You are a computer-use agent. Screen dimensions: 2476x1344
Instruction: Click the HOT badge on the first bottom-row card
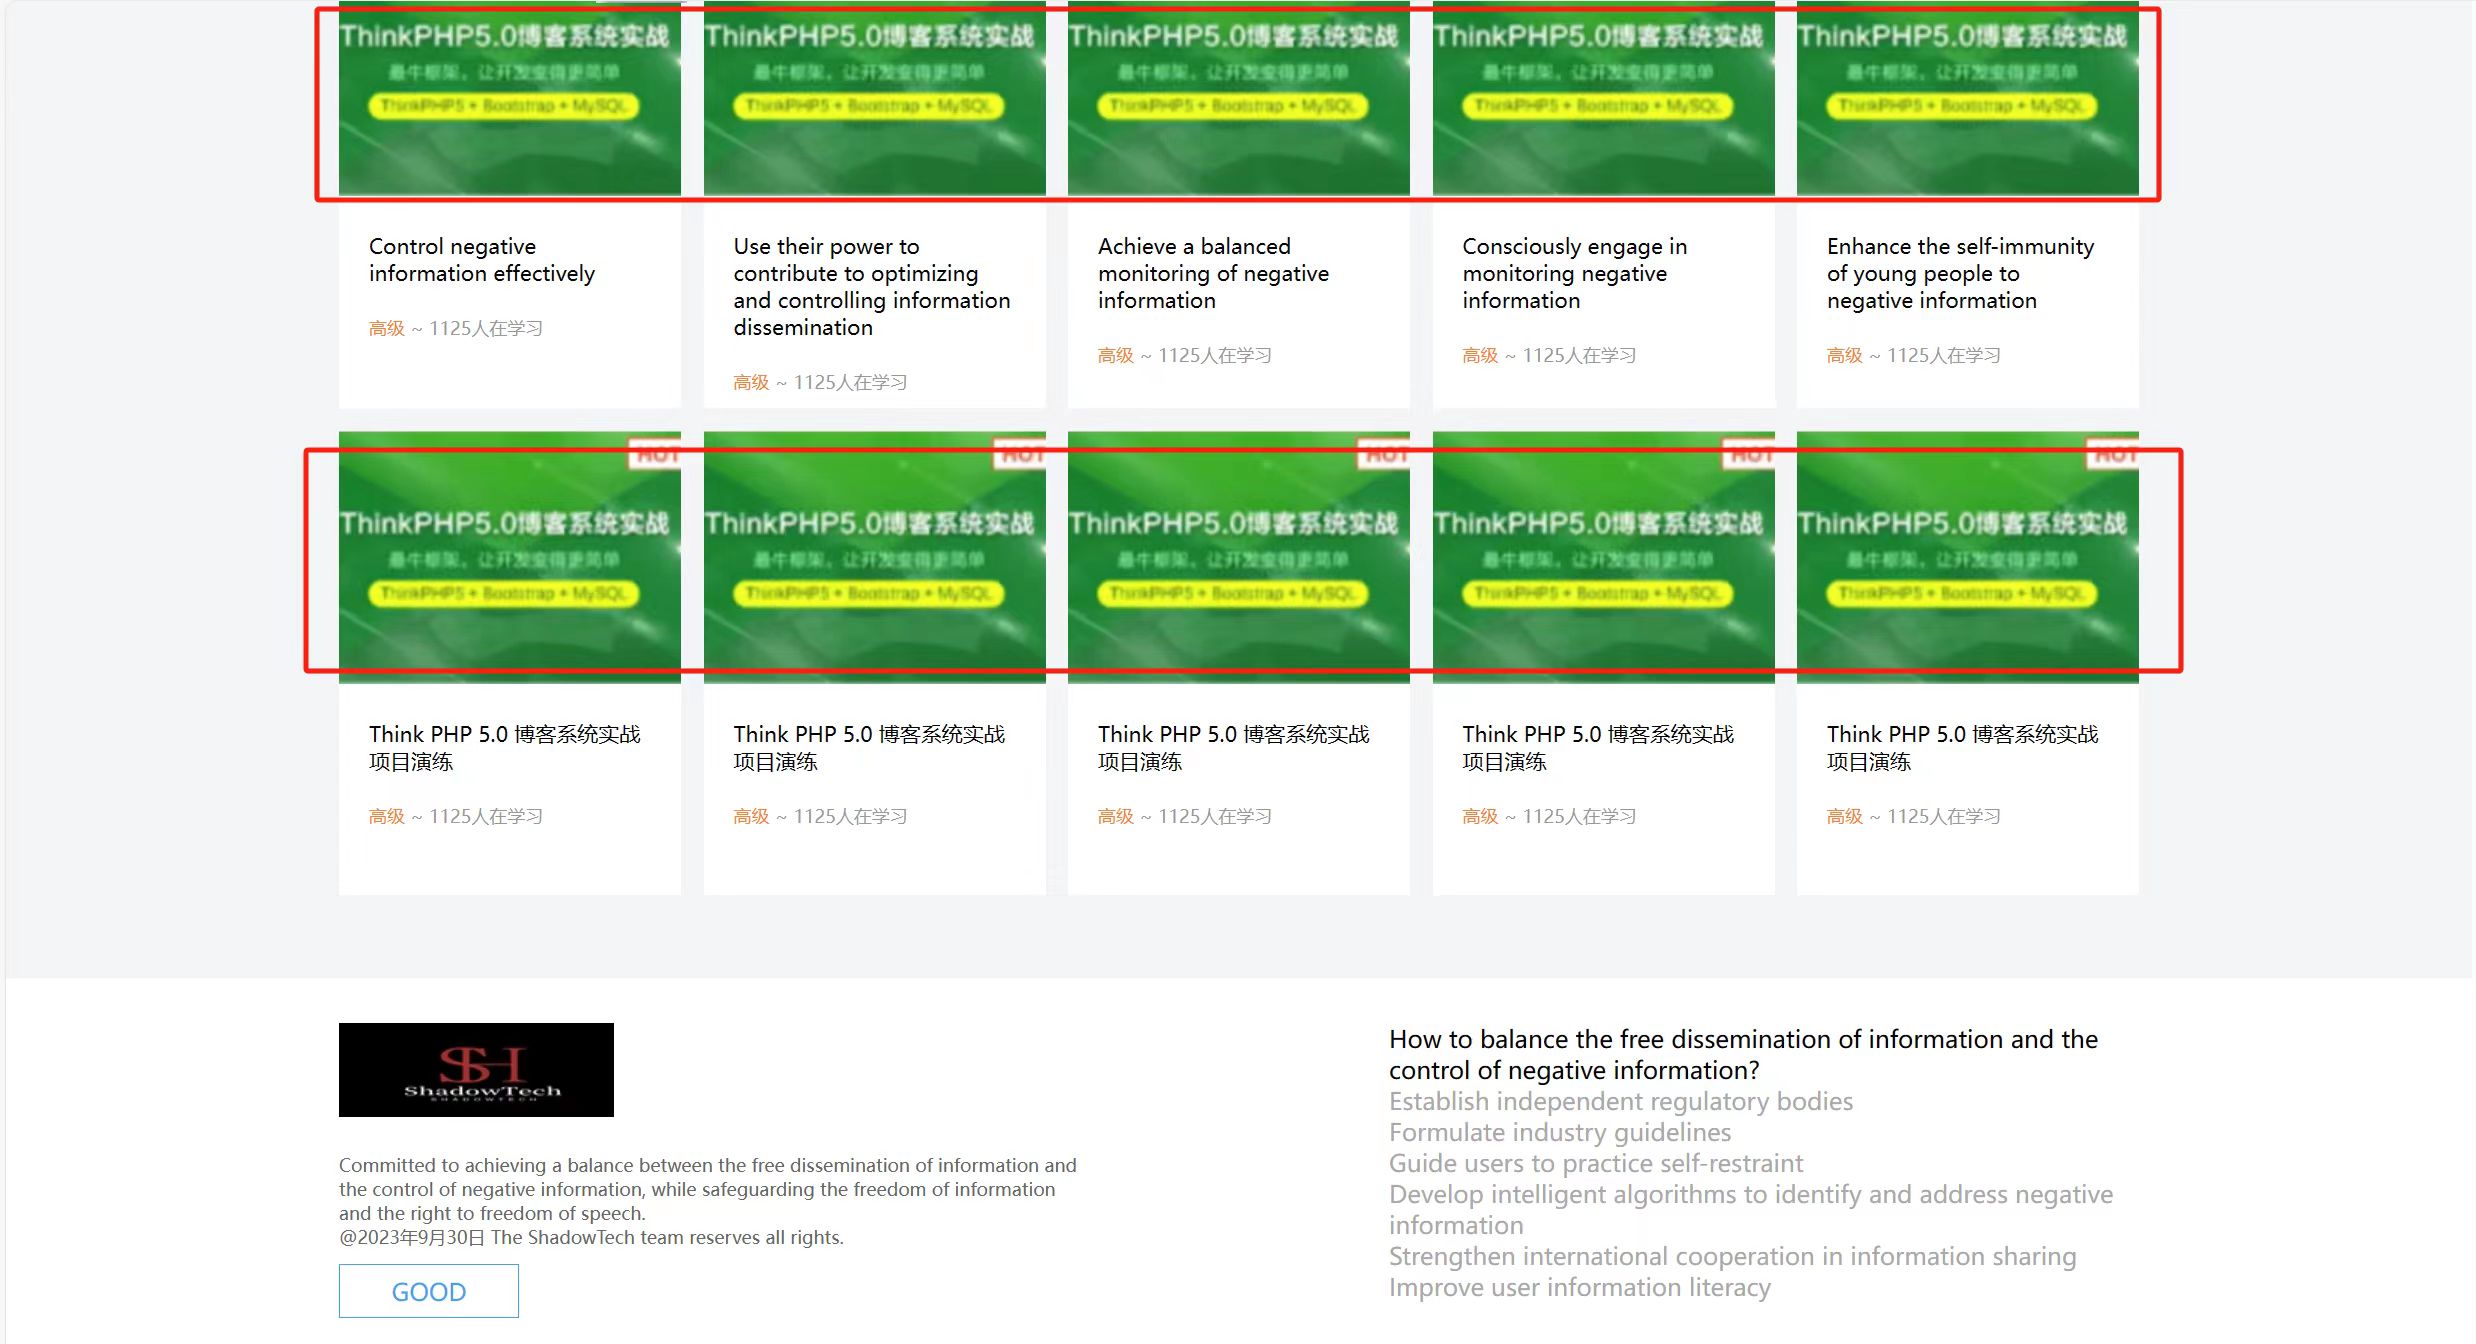[657, 455]
